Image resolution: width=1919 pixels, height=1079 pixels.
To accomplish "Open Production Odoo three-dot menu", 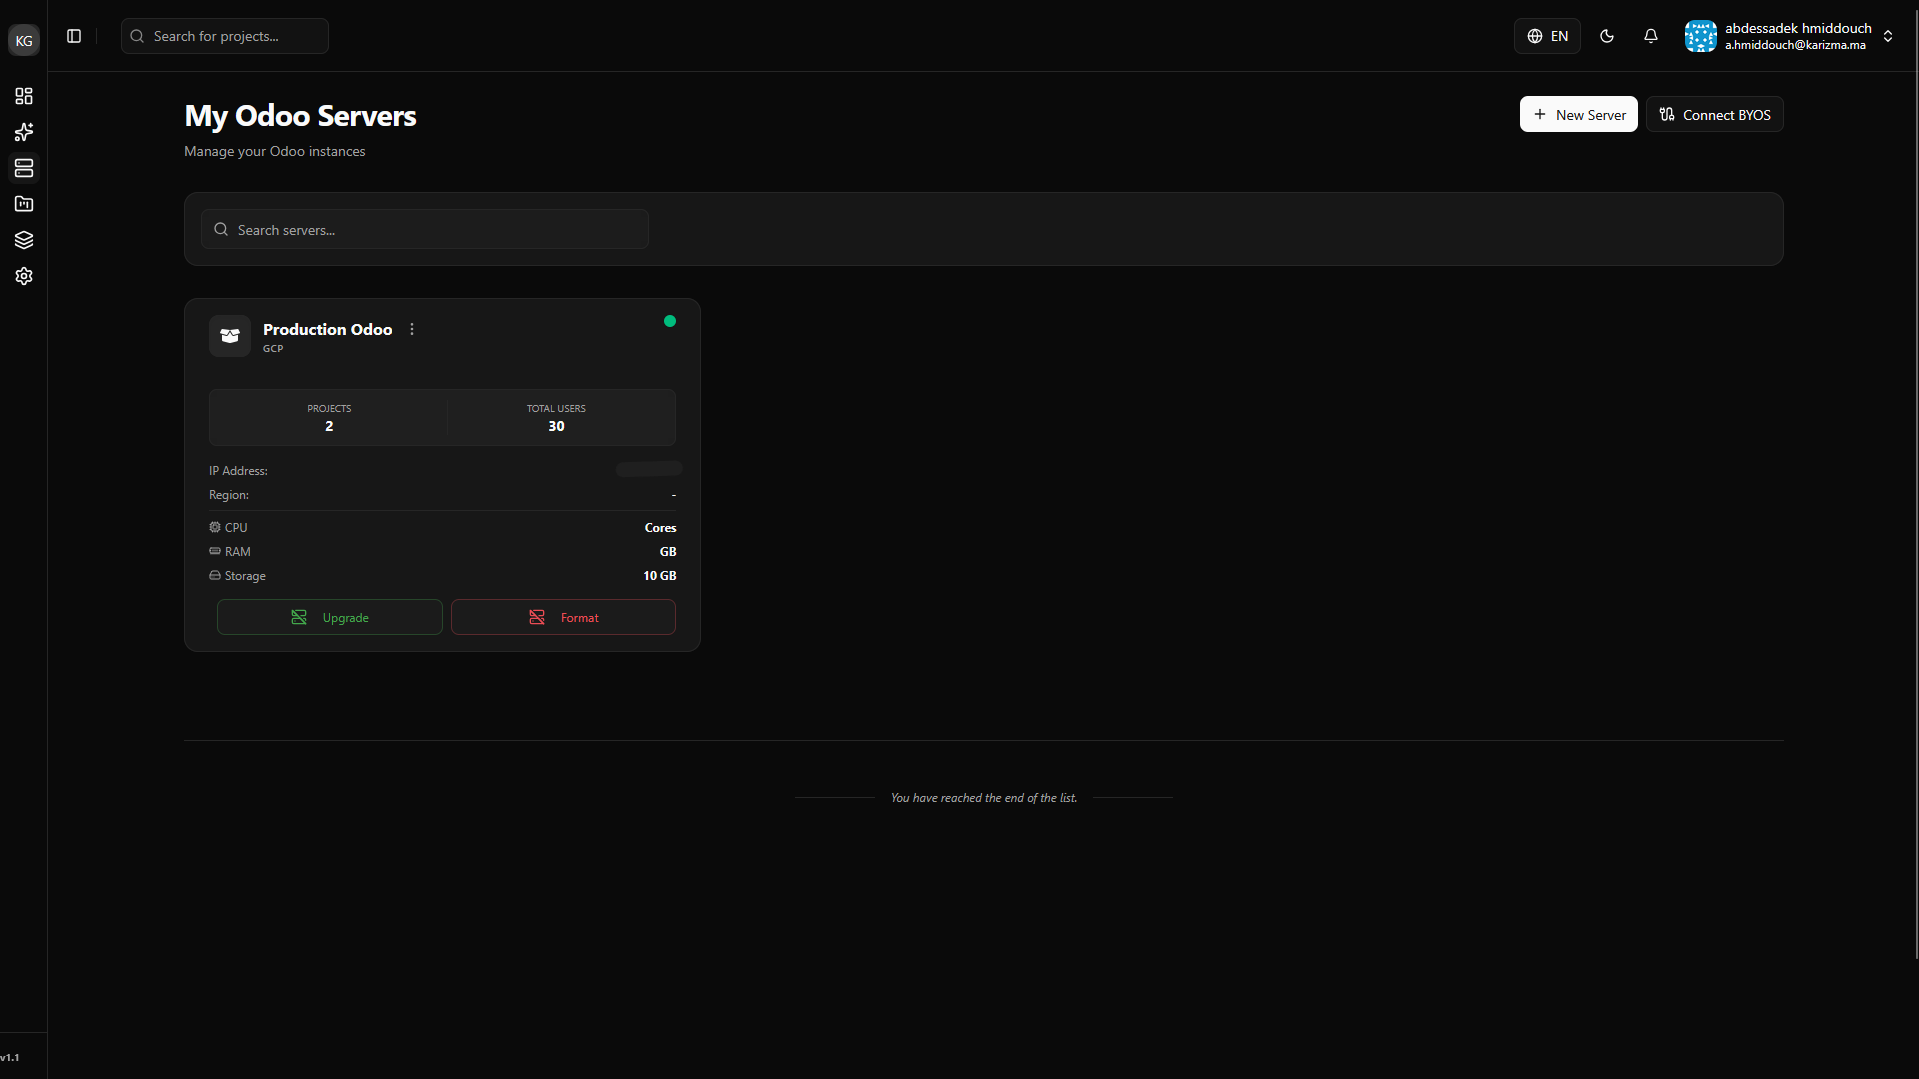I will 412,329.
